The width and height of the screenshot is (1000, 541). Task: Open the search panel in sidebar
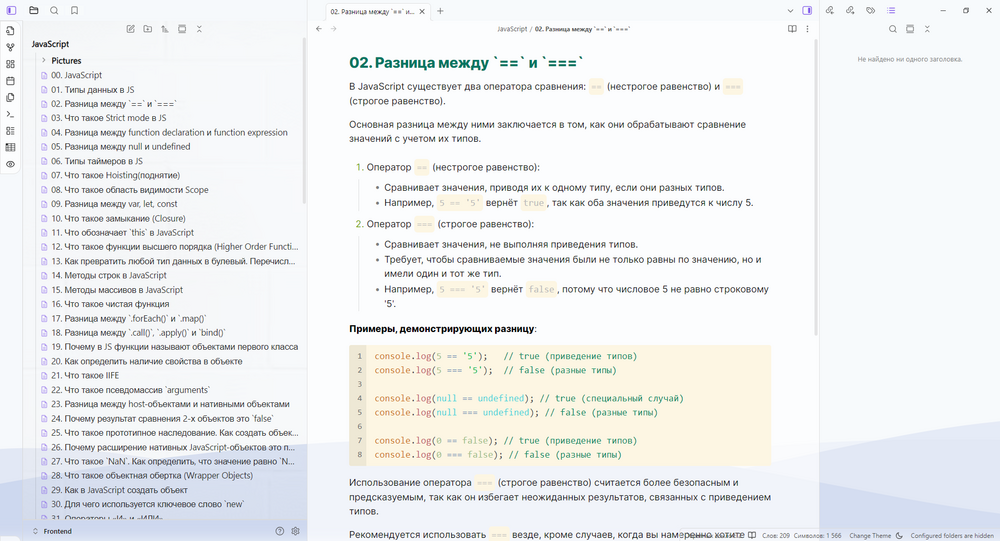tap(54, 10)
